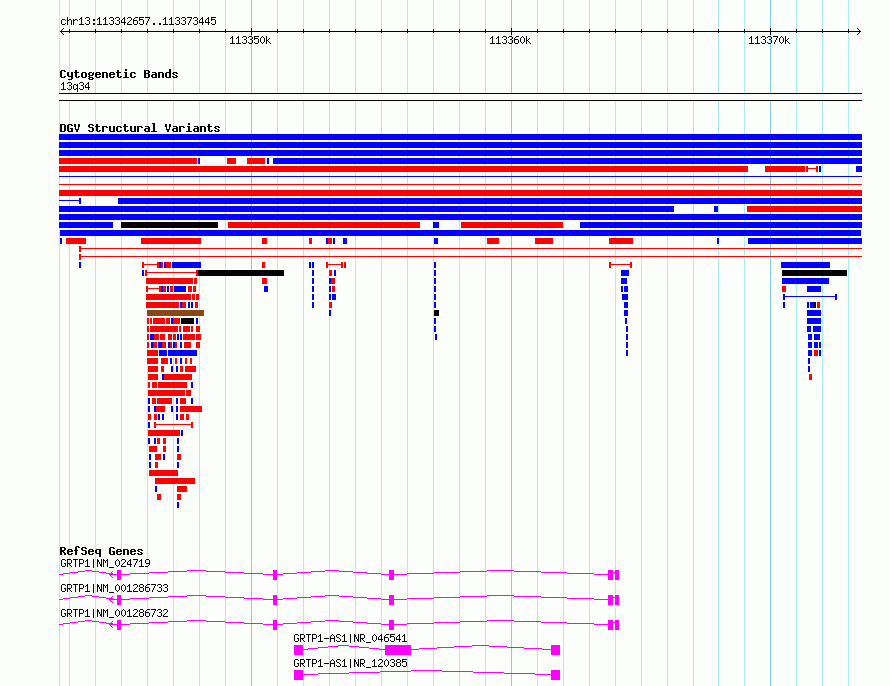Click the left arrow of the ruler

click(x=62, y=32)
